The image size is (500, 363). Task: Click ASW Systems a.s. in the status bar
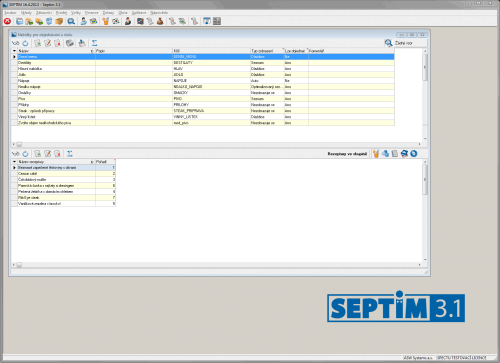pos(418,358)
